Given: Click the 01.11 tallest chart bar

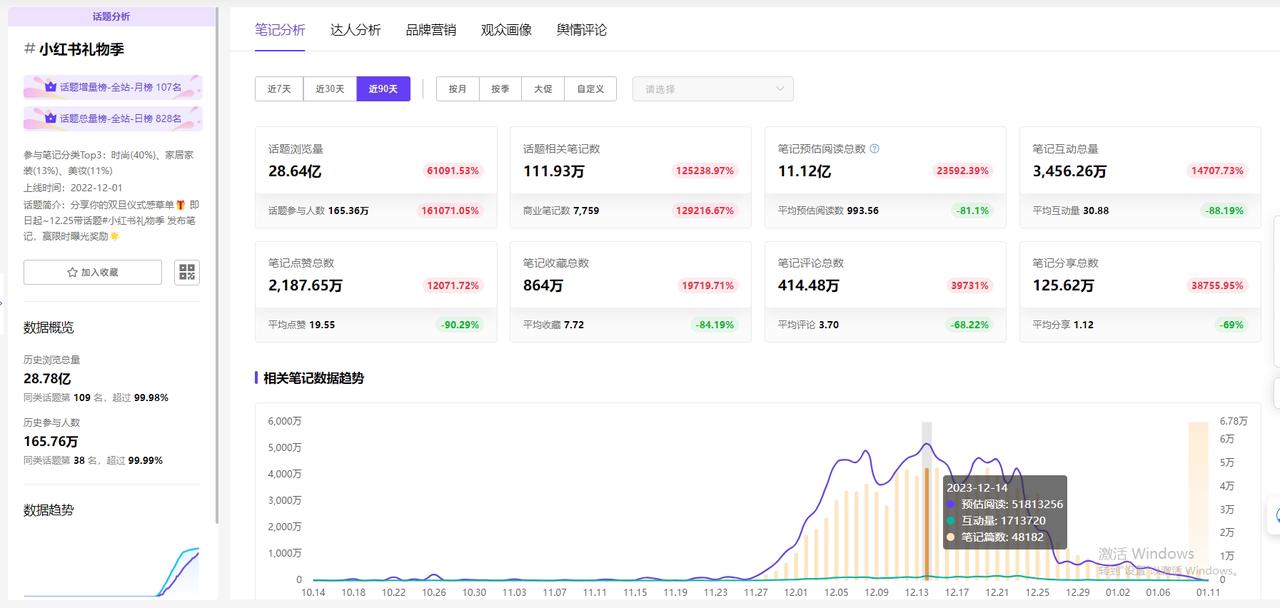Looking at the screenshot, I should click(x=1198, y=500).
